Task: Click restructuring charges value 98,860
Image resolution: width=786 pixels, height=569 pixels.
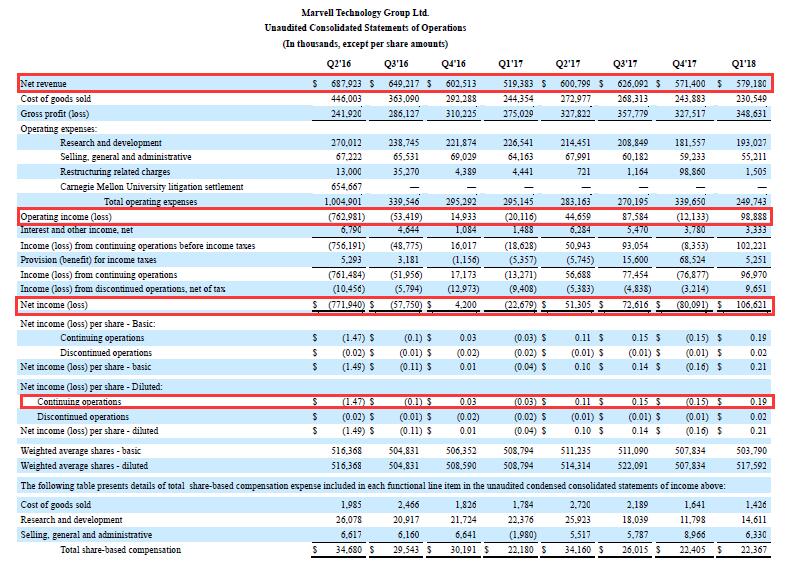Action: pos(690,172)
